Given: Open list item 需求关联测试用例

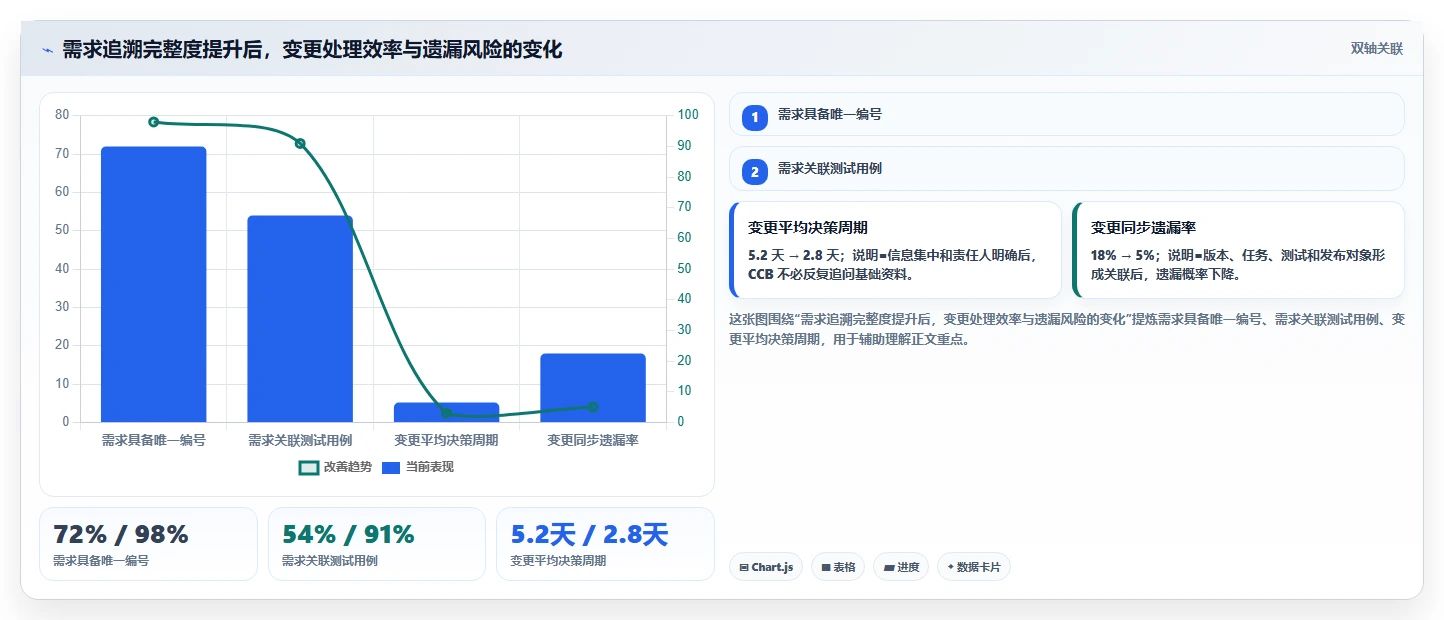Looking at the screenshot, I should pos(1067,168).
